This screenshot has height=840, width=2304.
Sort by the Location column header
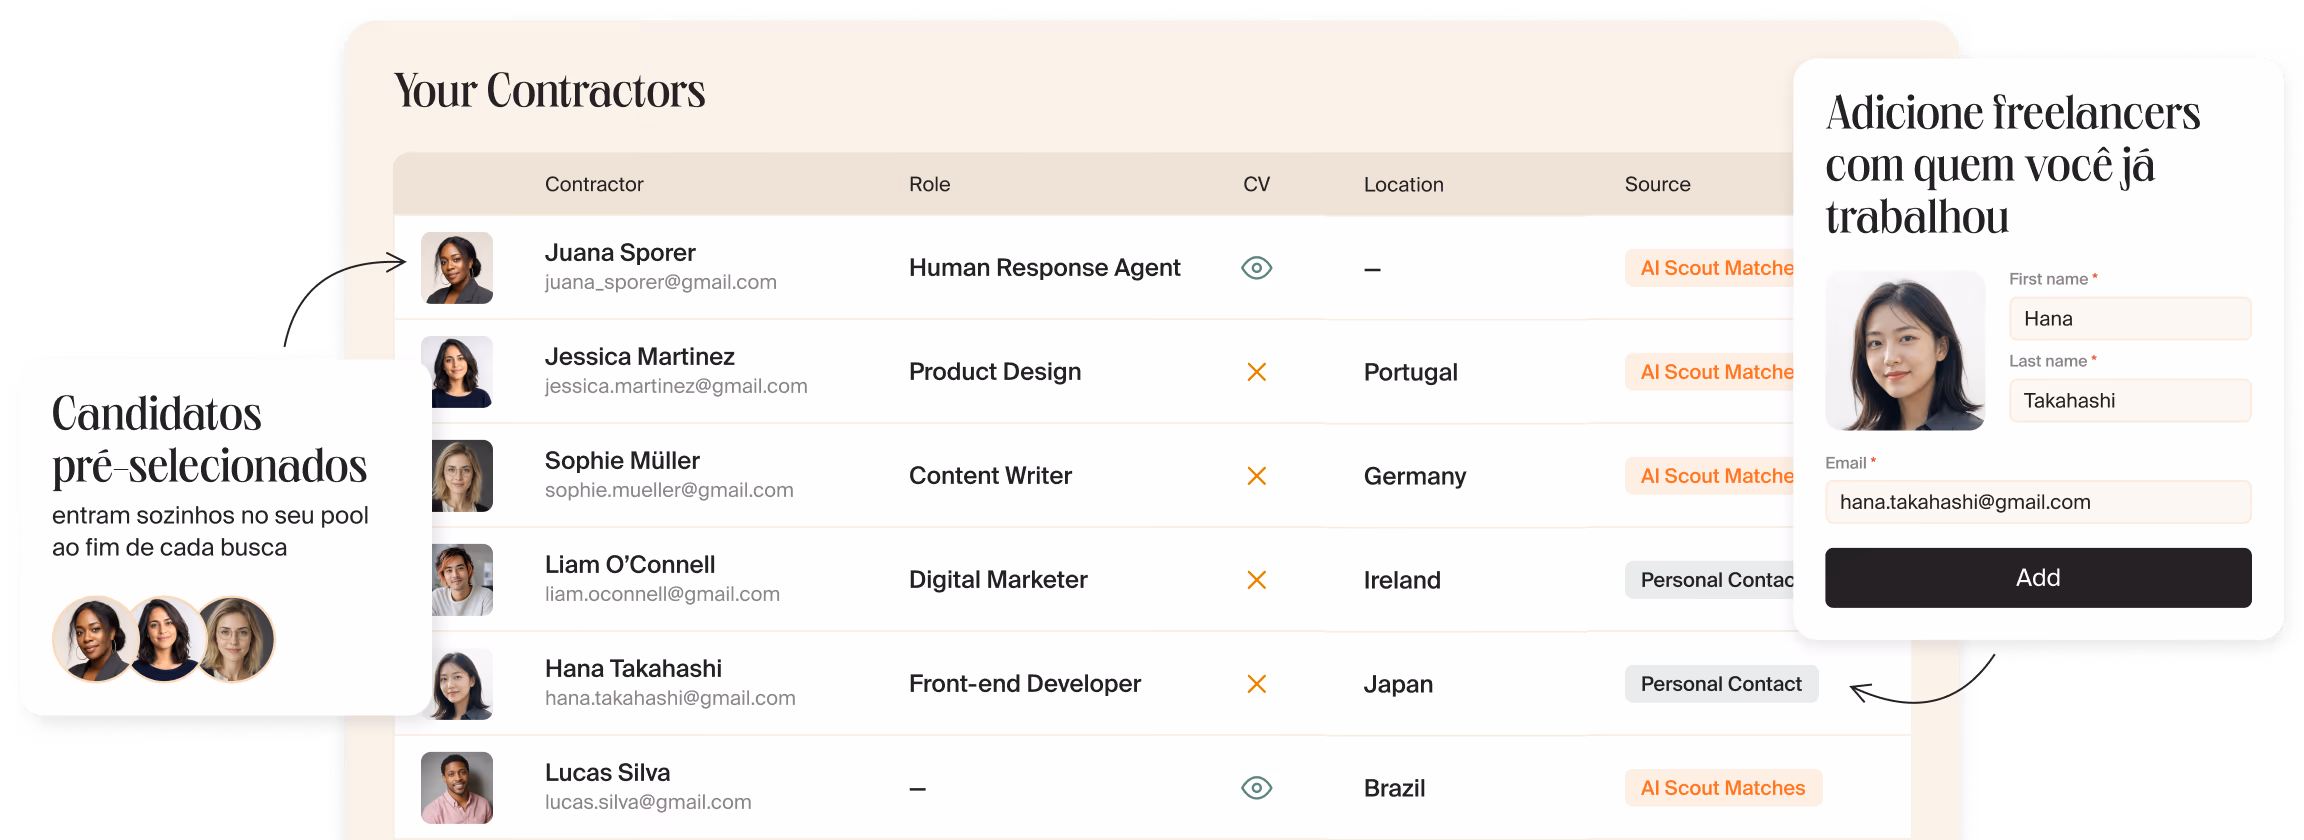click(1403, 184)
